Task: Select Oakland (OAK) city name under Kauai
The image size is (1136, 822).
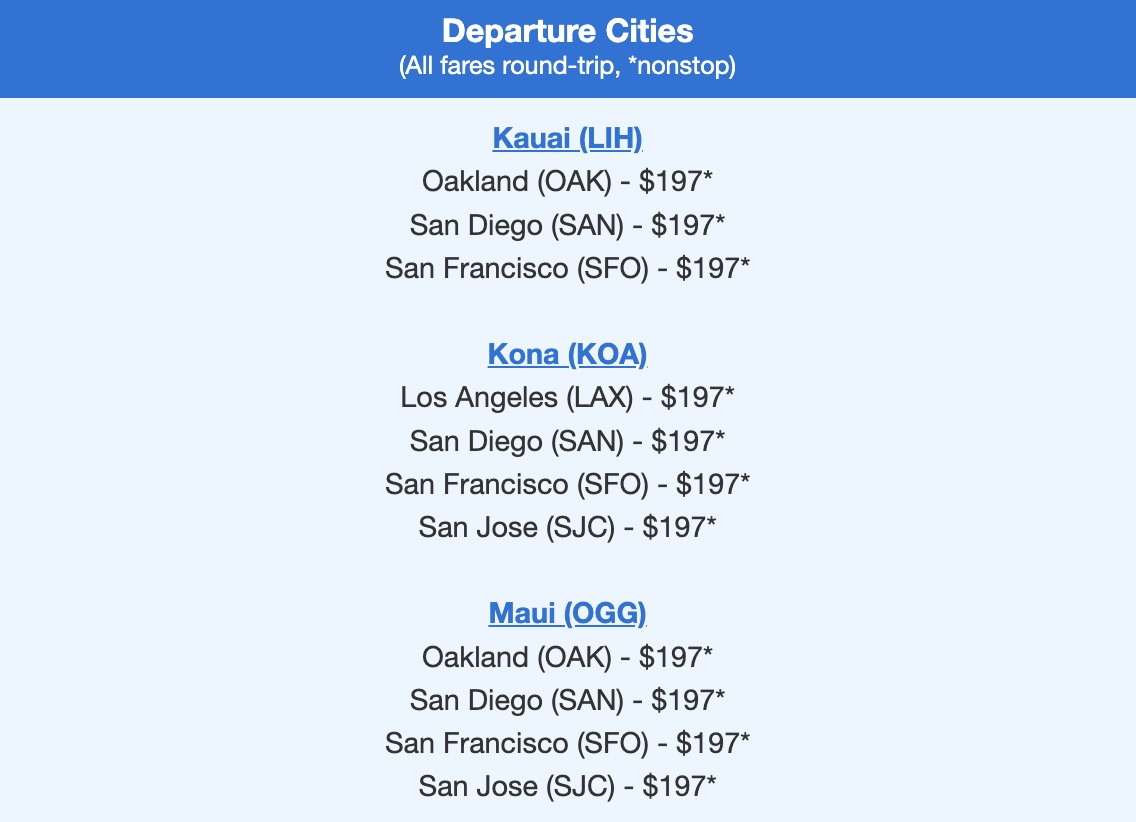Action: pyautogui.click(x=516, y=181)
